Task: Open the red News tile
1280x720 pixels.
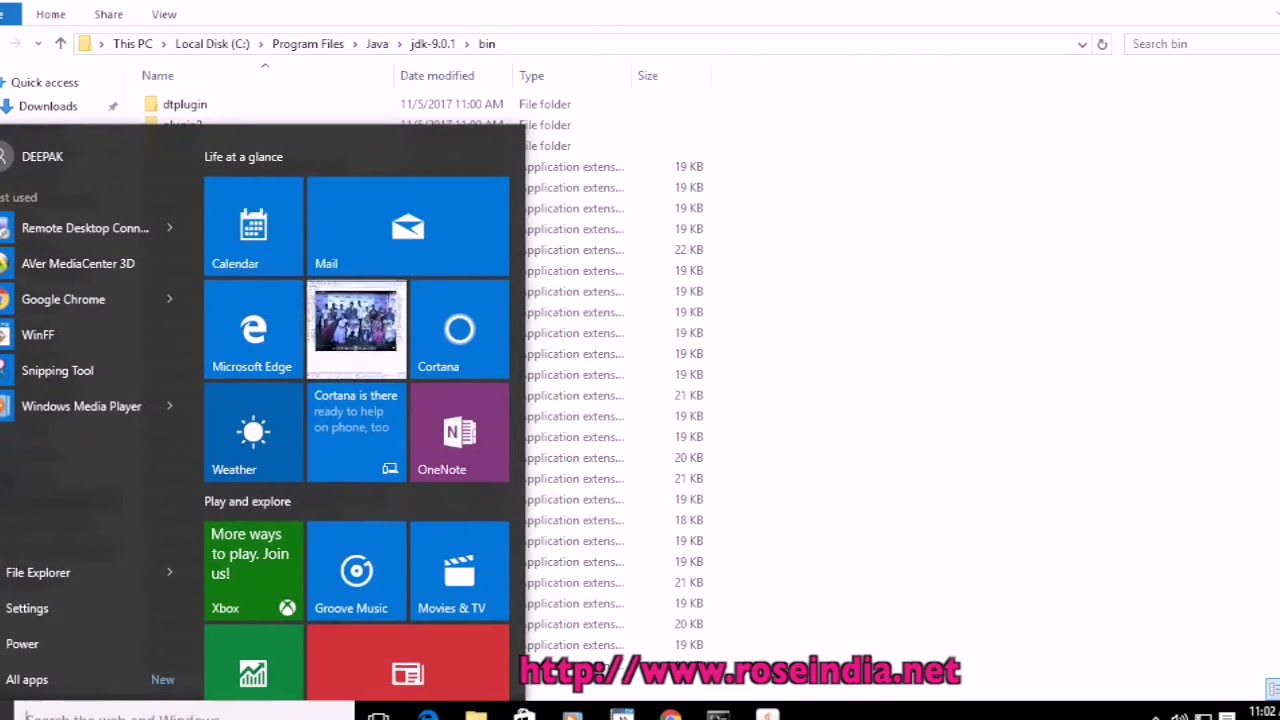Action: (x=408, y=663)
